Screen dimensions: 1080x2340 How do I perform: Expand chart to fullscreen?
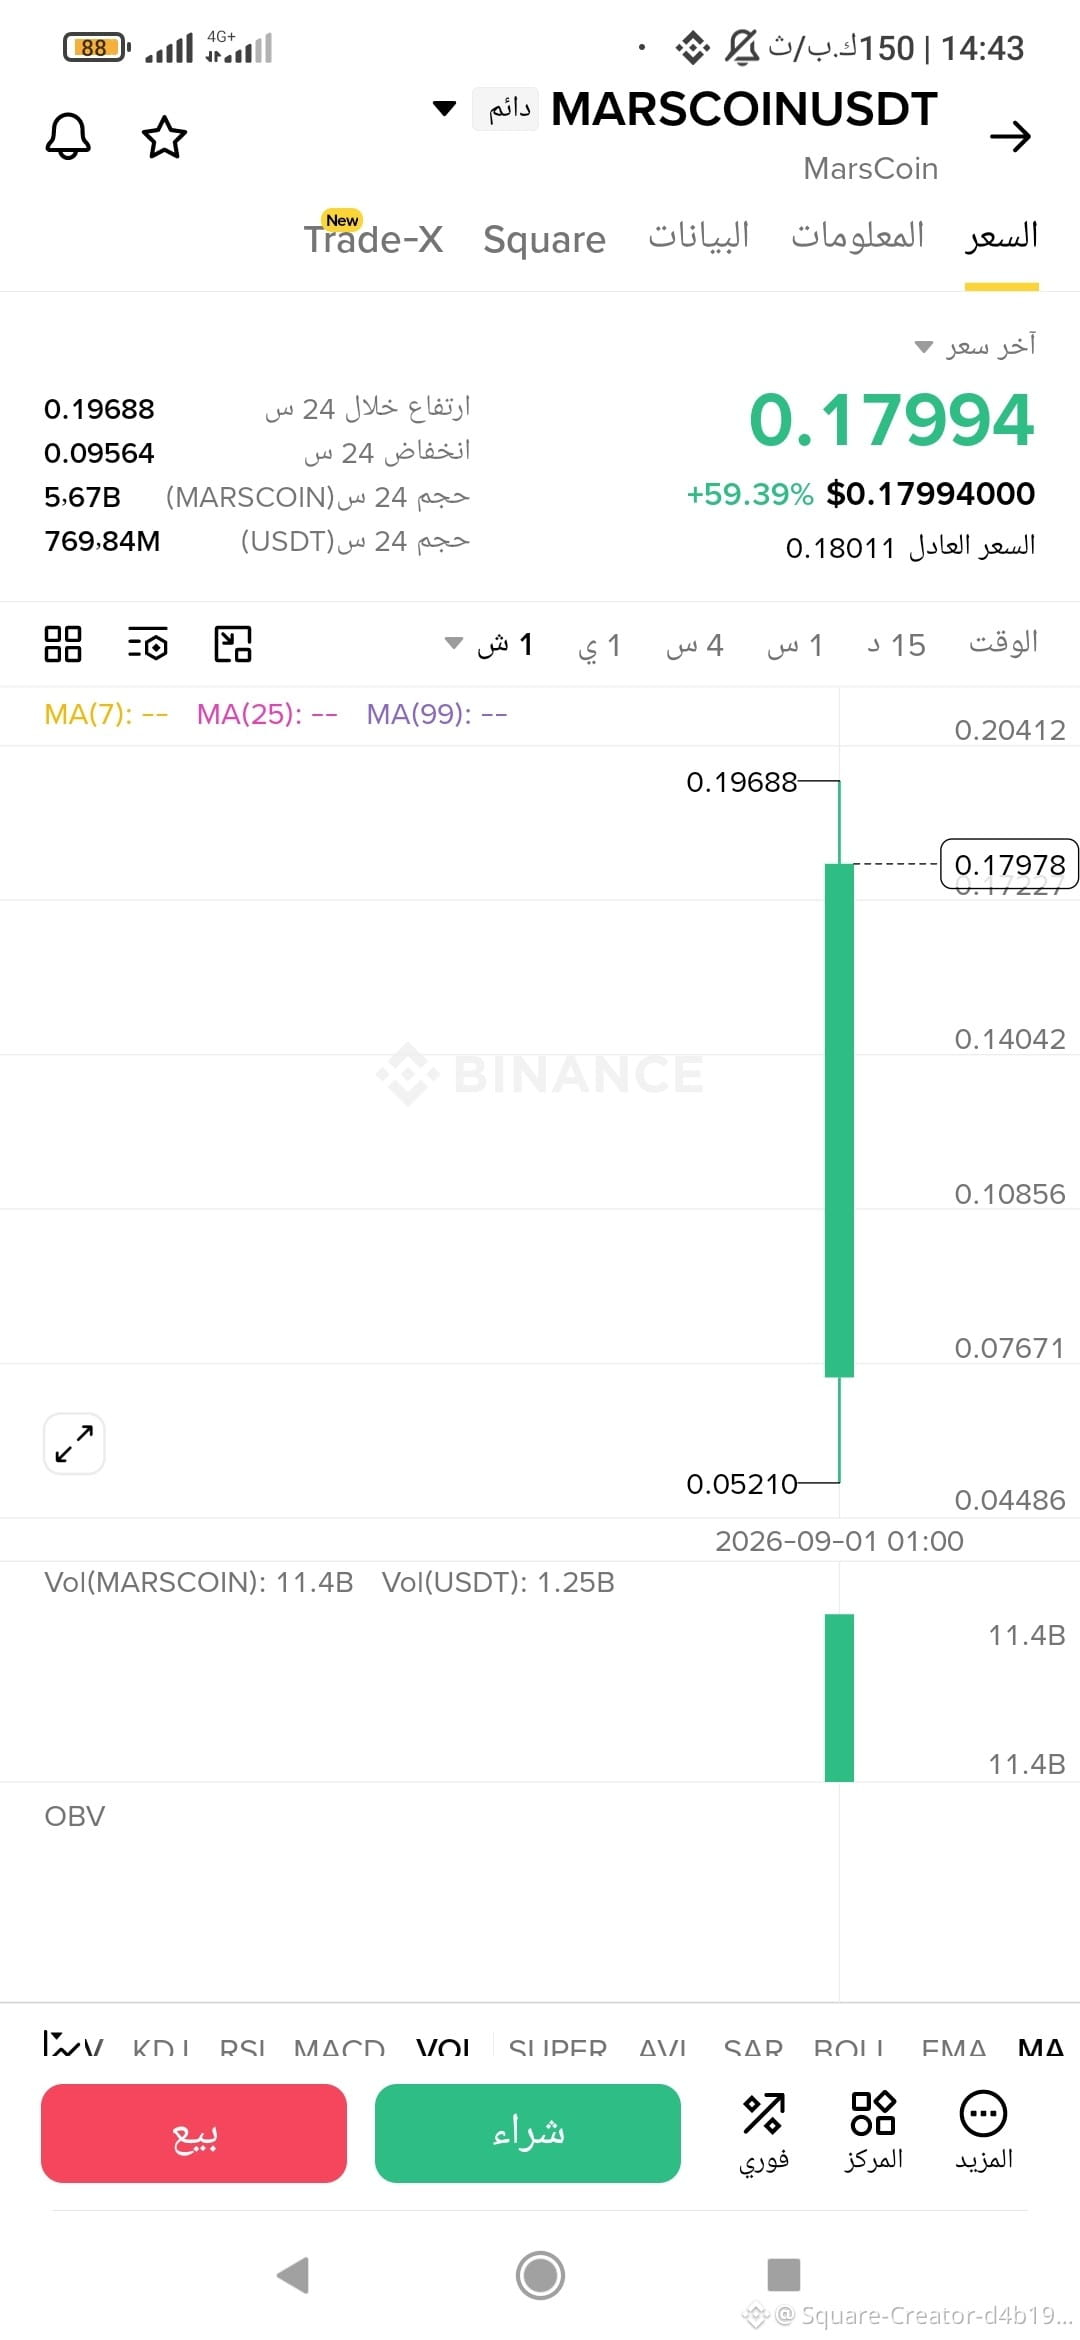point(74,1444)
